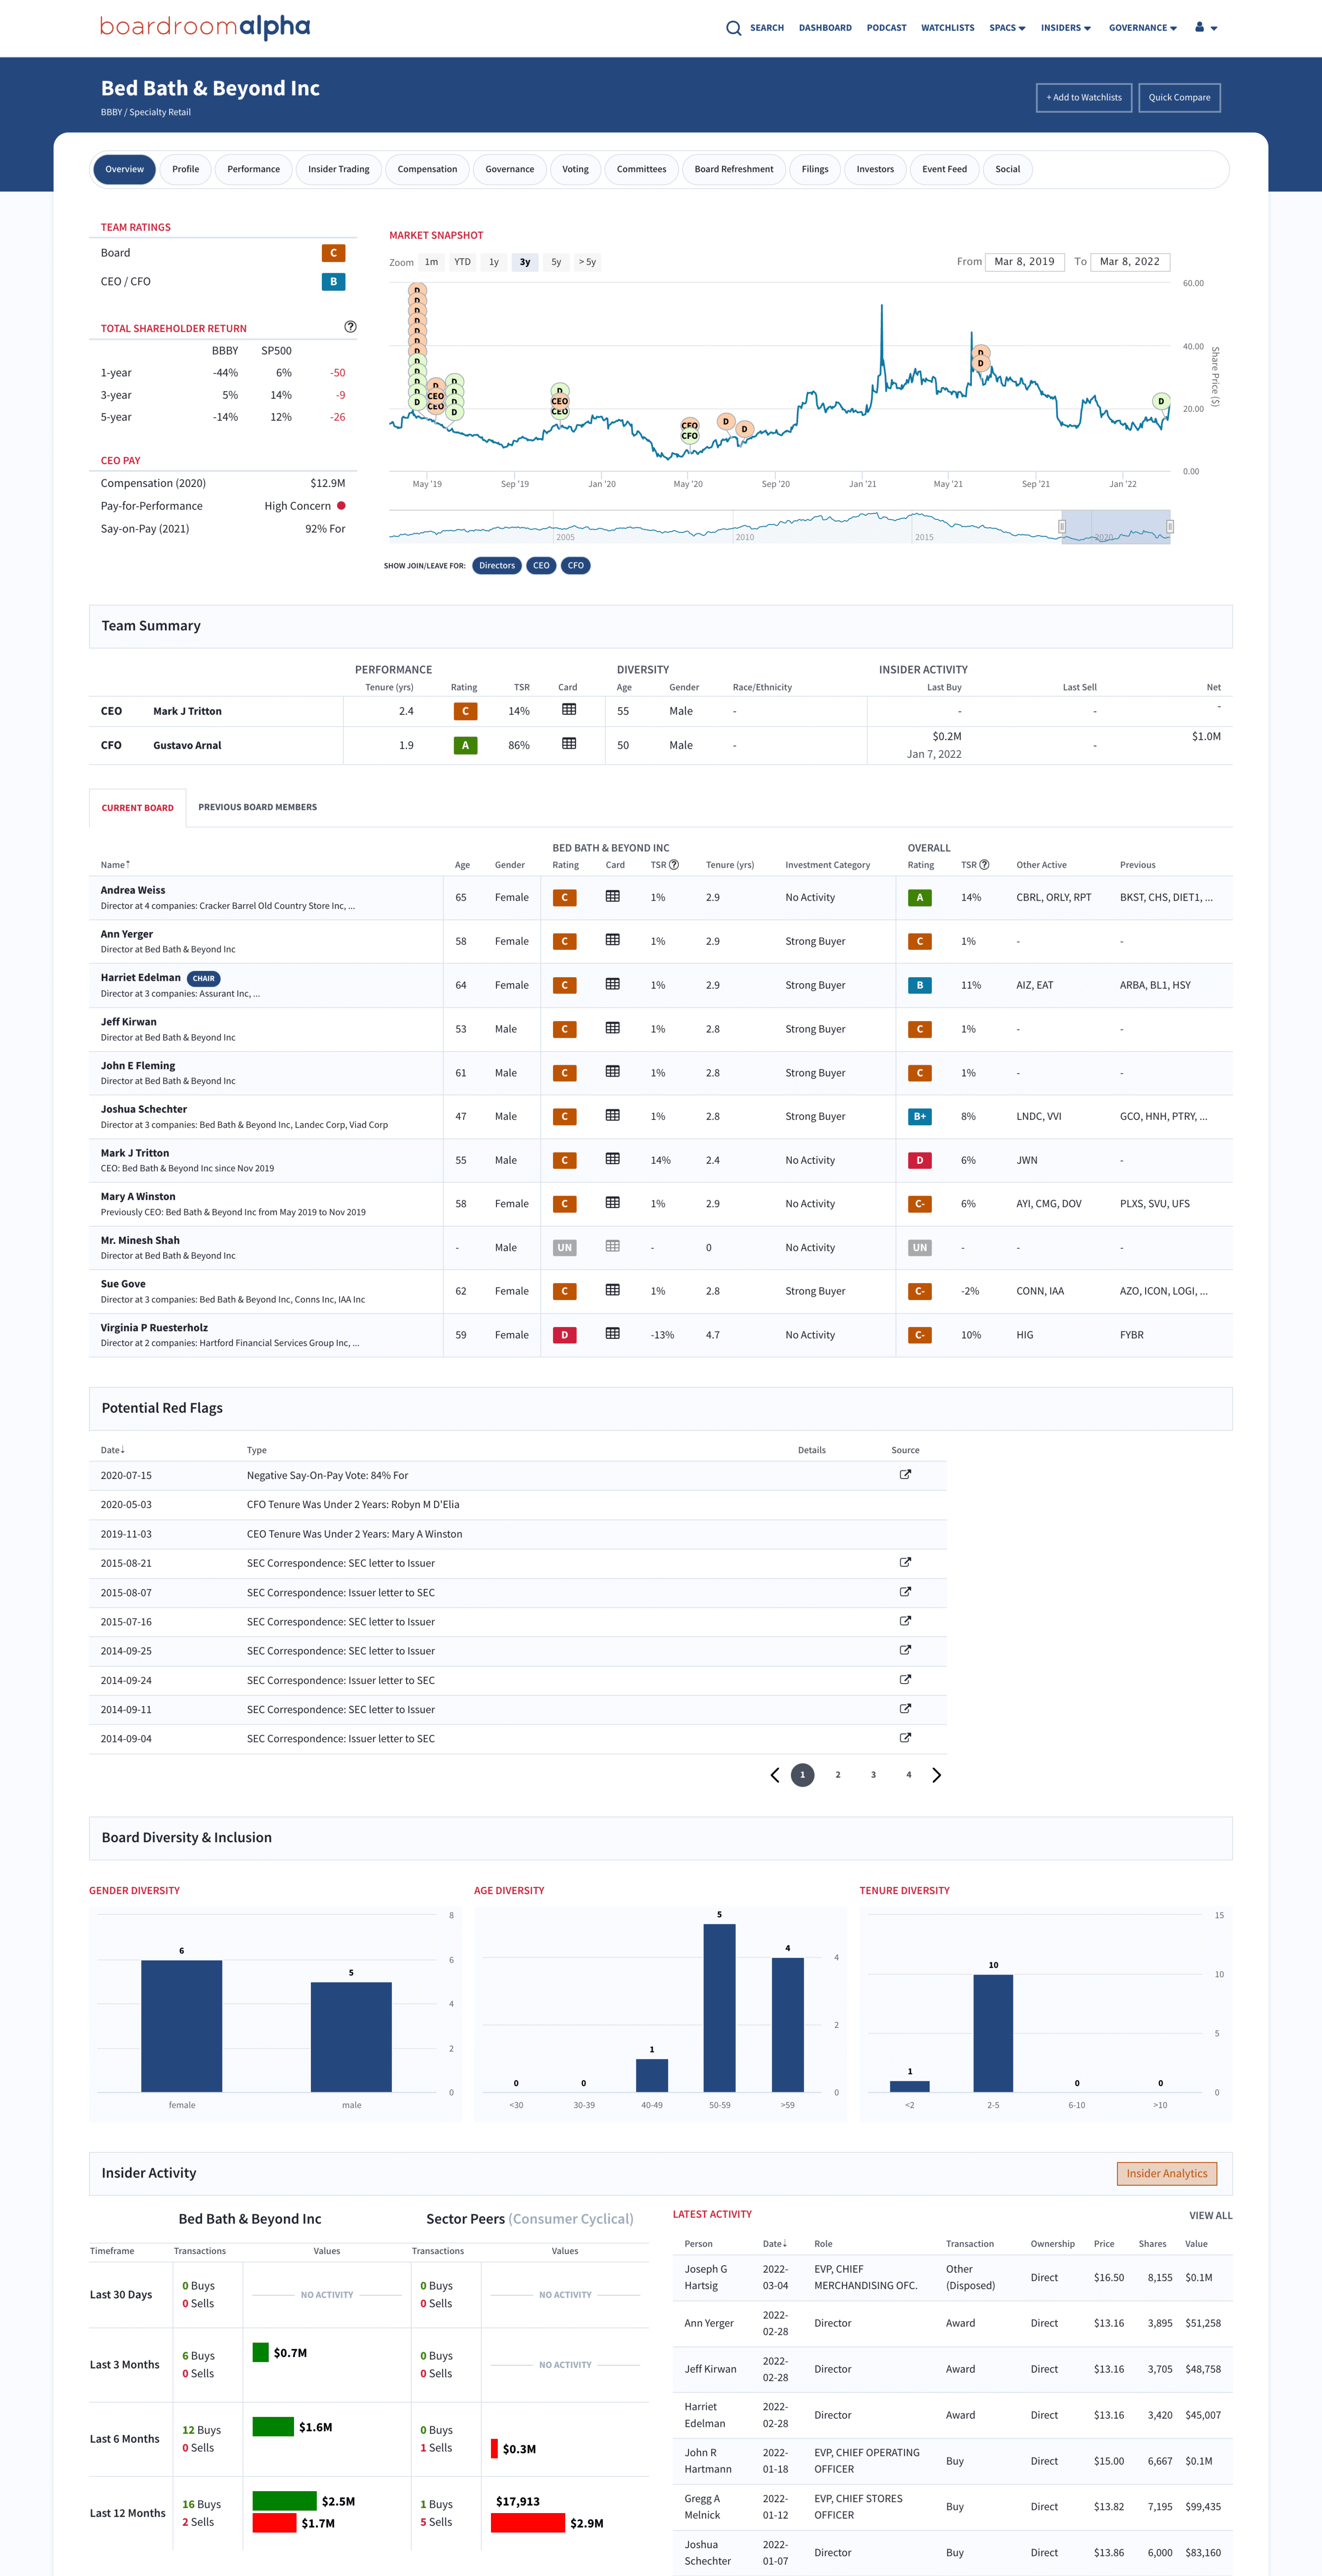Viewport: 1322px width, 2576px height.
Task: Open Mary A Winston card icon
Action: click(613, 1203)
